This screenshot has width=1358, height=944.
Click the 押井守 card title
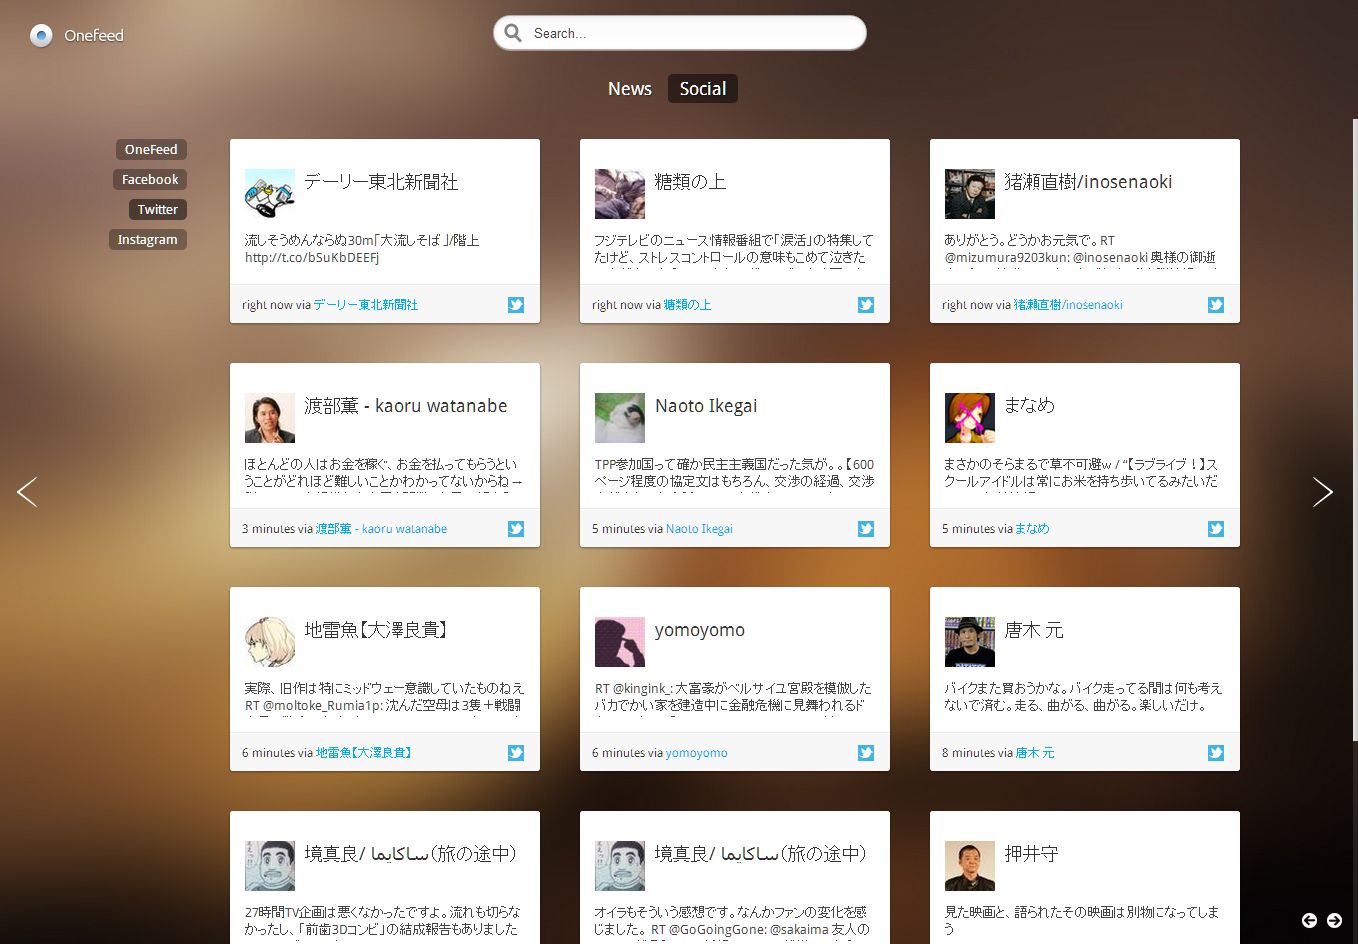1032,854
